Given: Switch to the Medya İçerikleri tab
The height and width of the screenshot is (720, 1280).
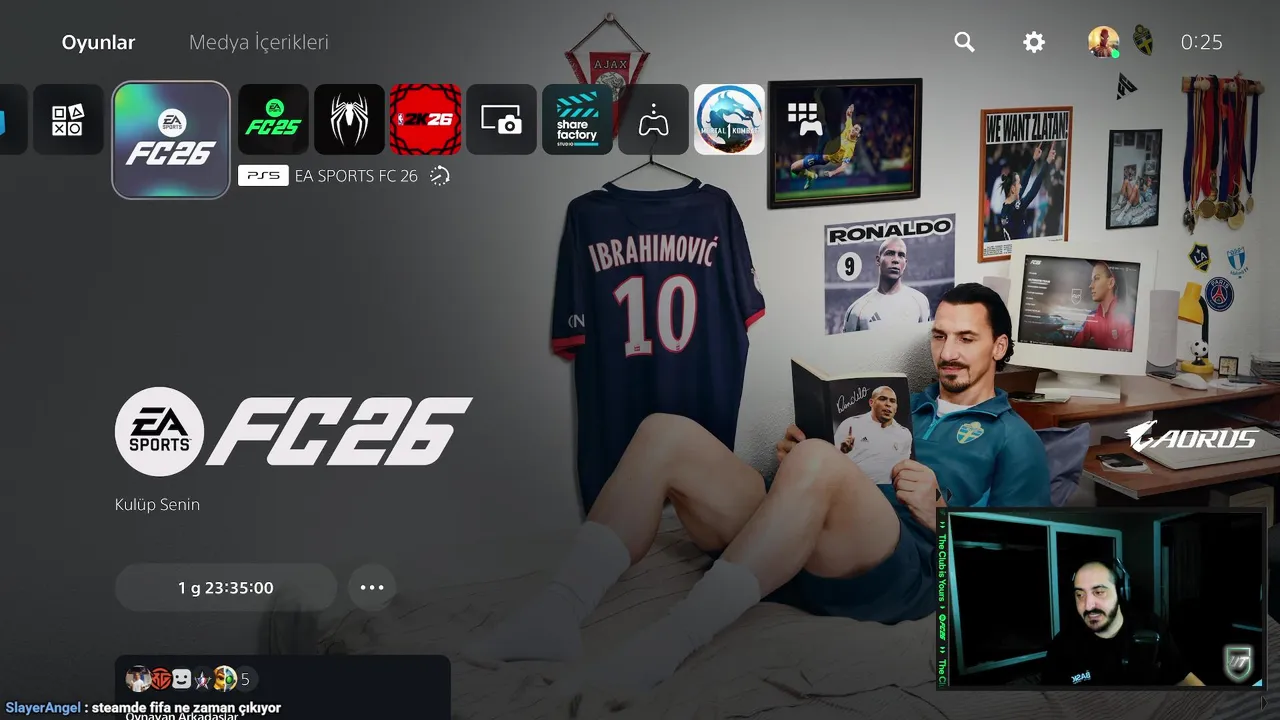Looking at the screenshot, I should [259, 42].
